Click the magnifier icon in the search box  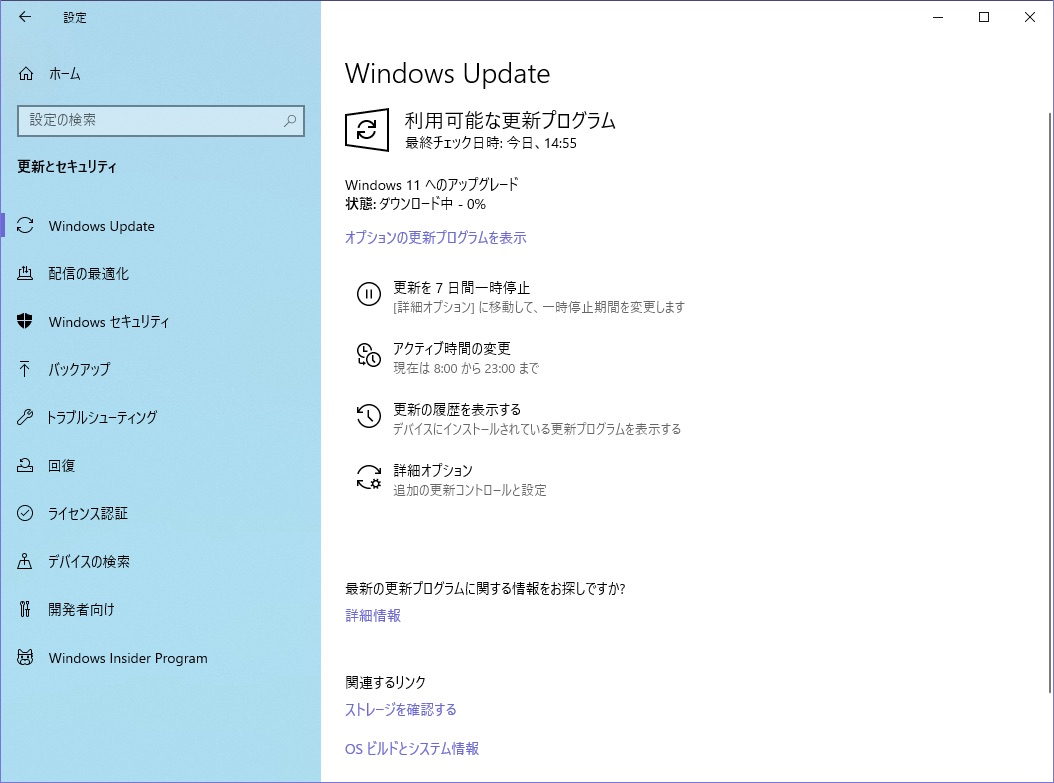290,120
